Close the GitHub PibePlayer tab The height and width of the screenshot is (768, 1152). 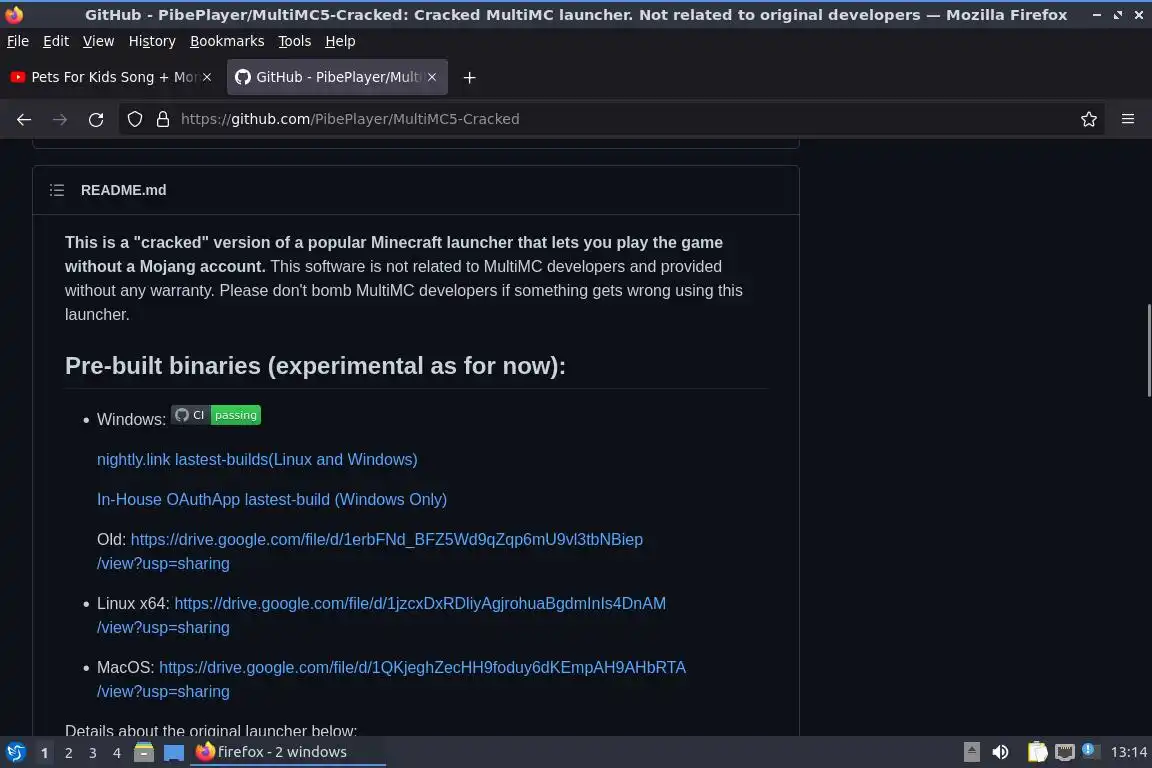432,77
